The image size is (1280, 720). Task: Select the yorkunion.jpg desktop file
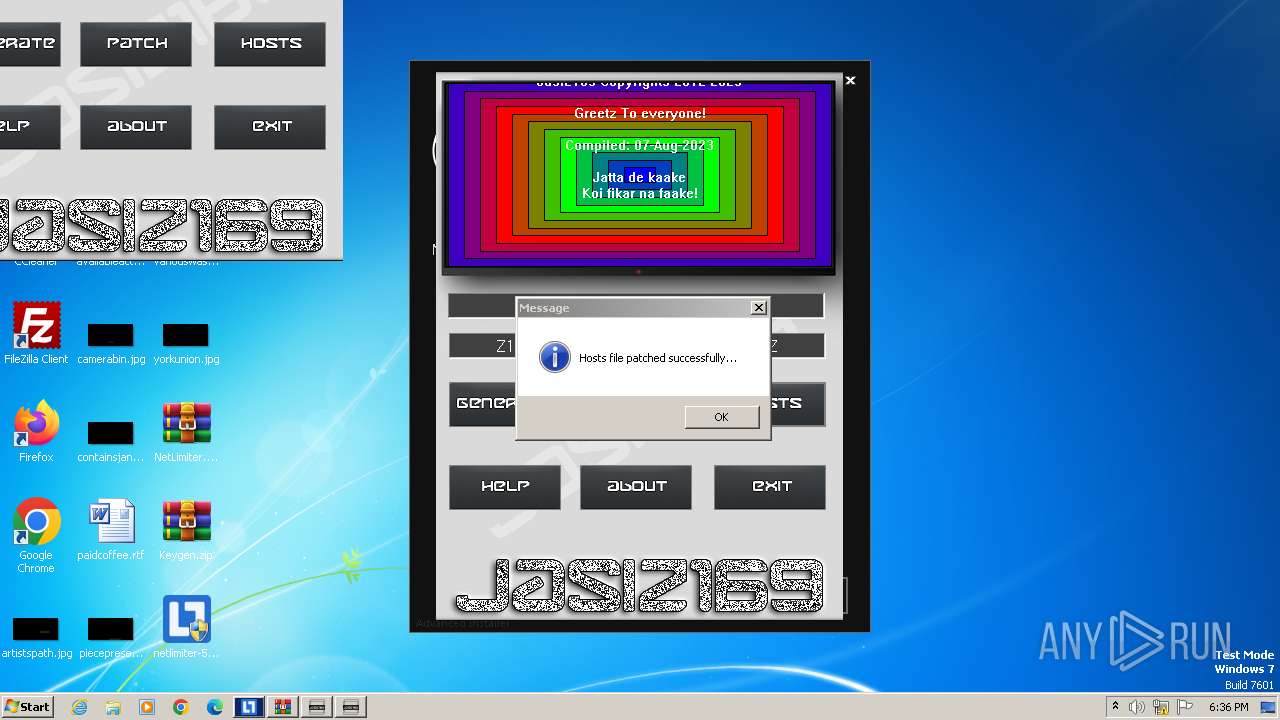pos(186,342)
